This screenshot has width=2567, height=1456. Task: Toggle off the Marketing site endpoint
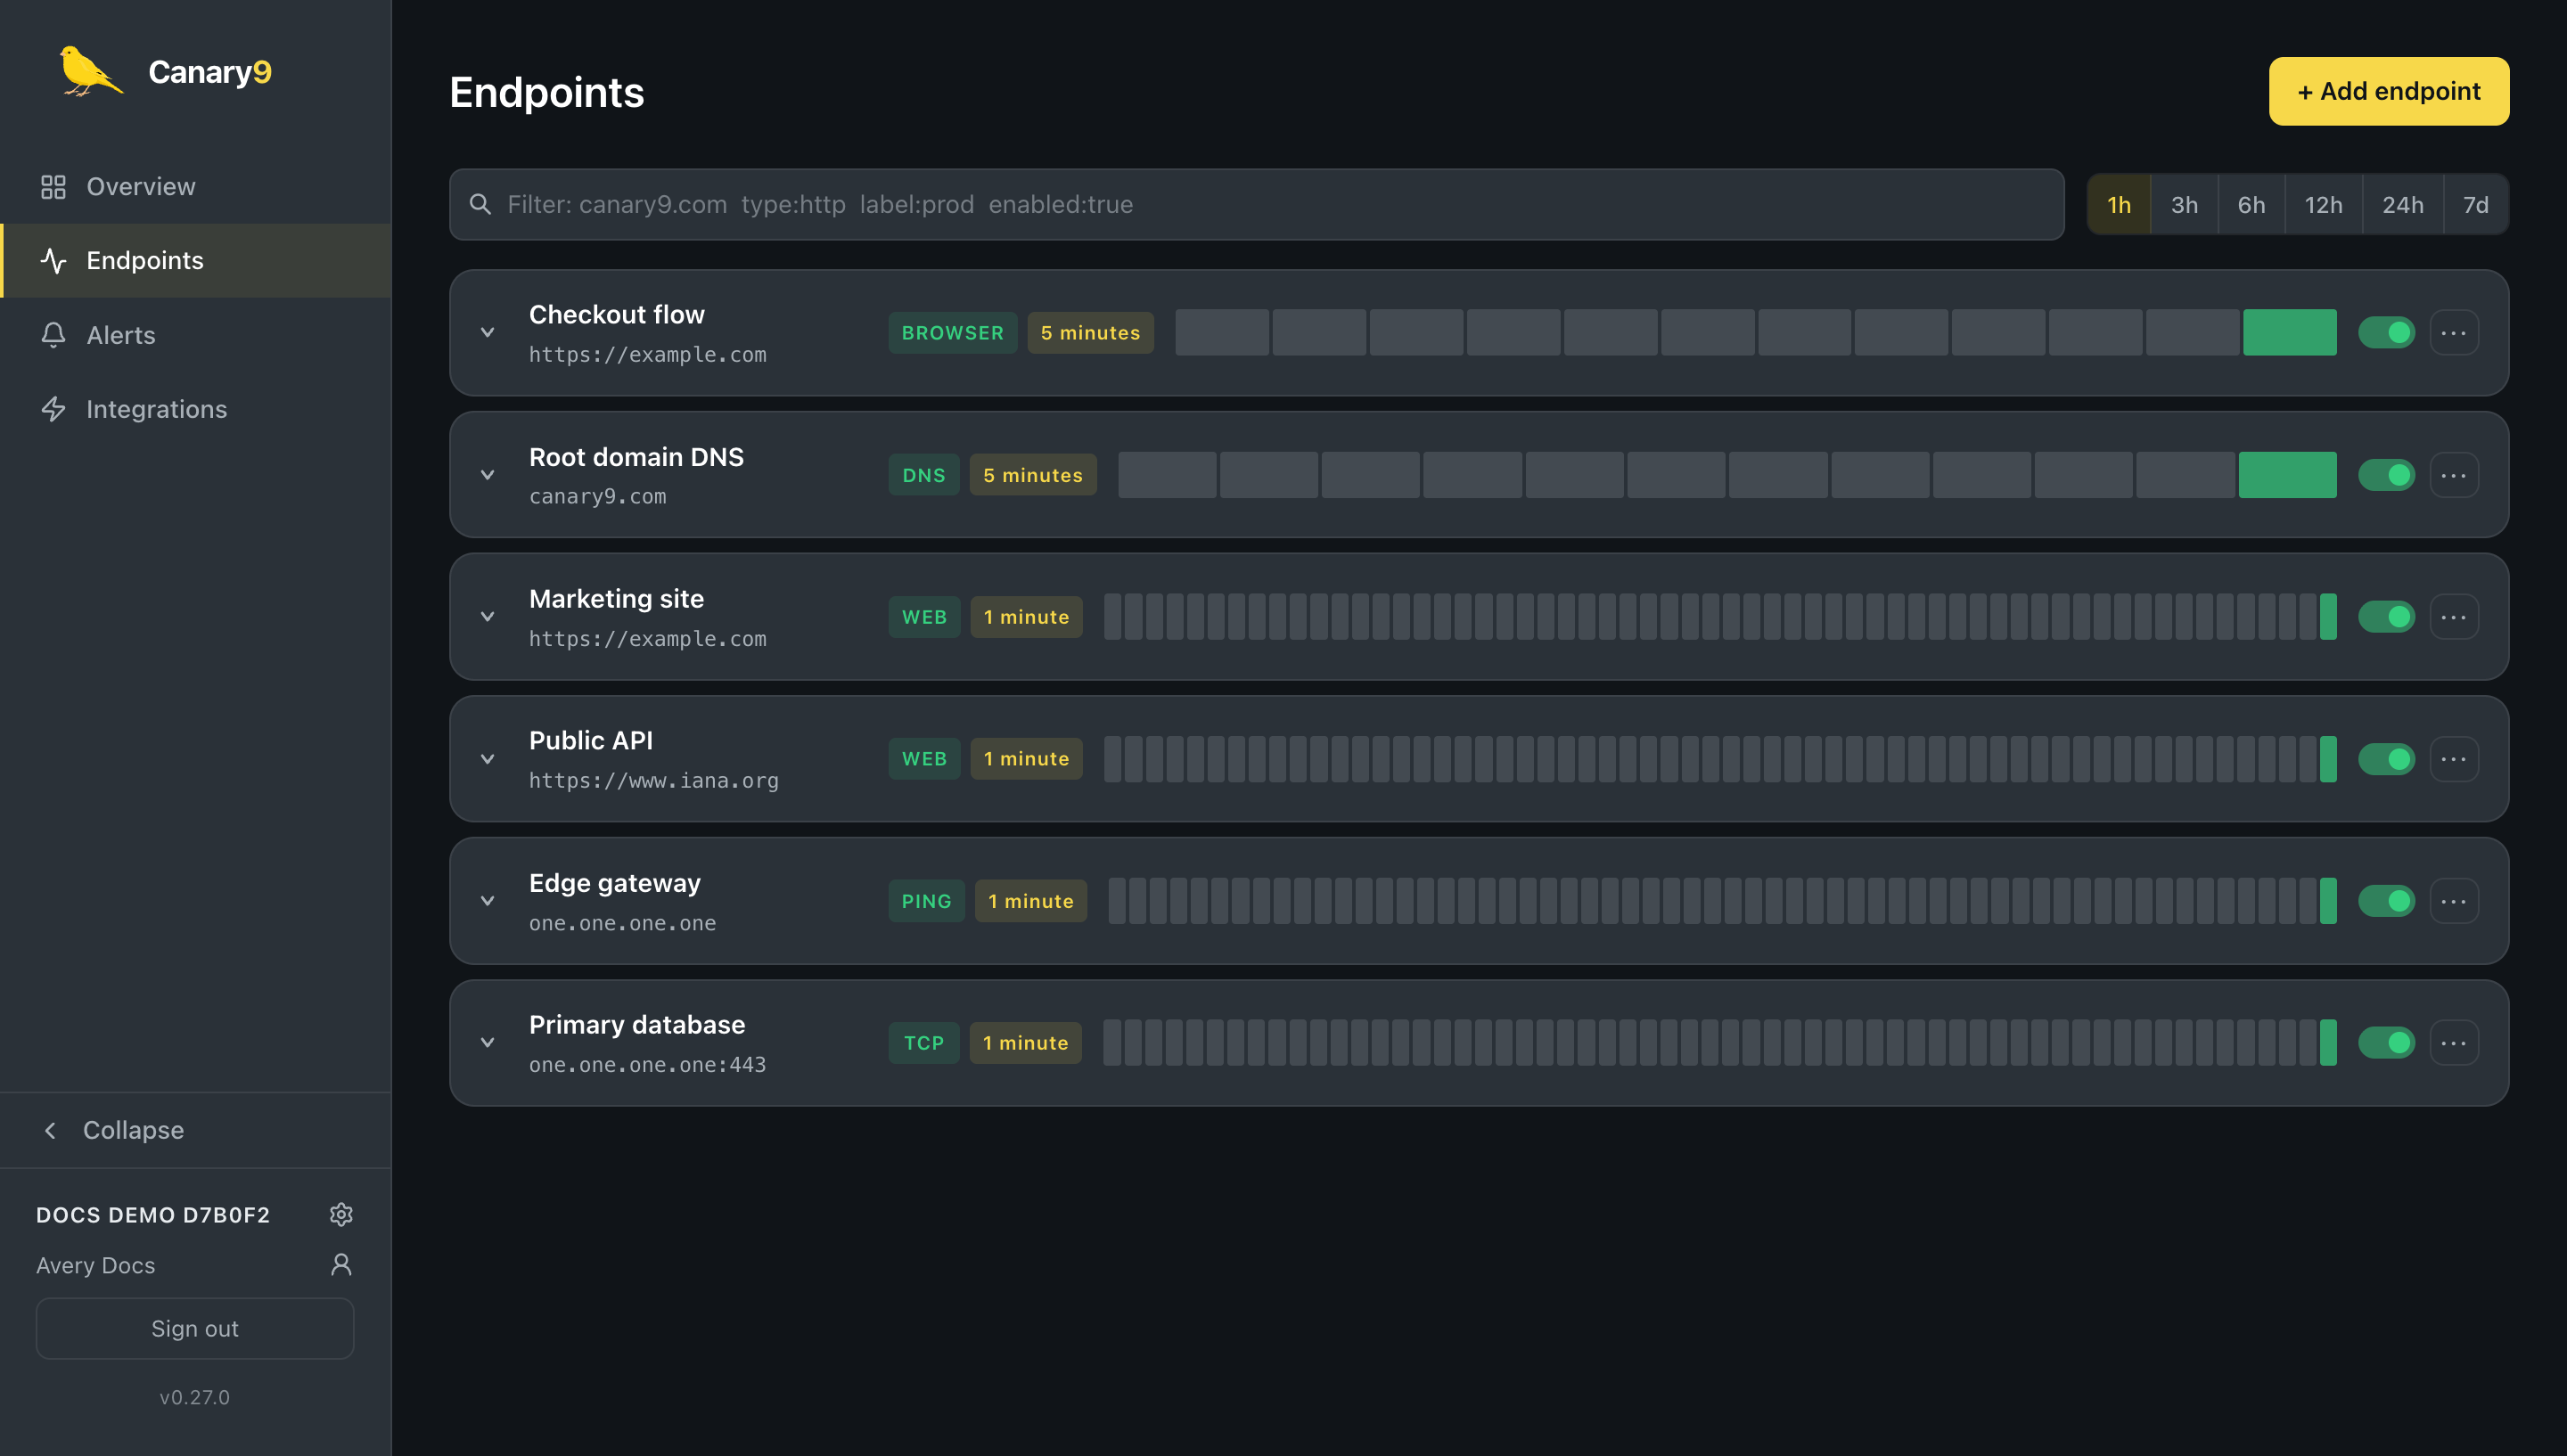point(2386,617)
